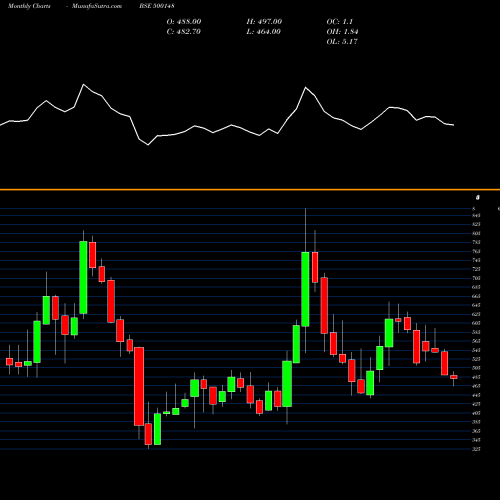Click the 365 price axis label

coord(476,431)
